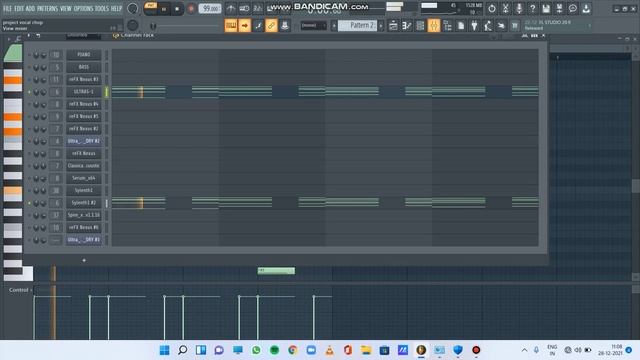Click the touch controller icon
The height and width of the screenshot is (360, 640).
click(x=501, y=26)
